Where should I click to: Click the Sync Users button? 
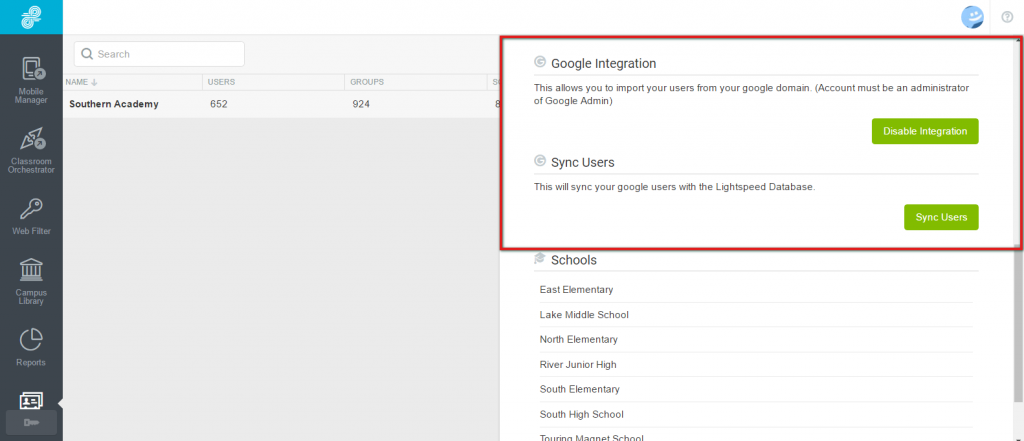[941, 217]
